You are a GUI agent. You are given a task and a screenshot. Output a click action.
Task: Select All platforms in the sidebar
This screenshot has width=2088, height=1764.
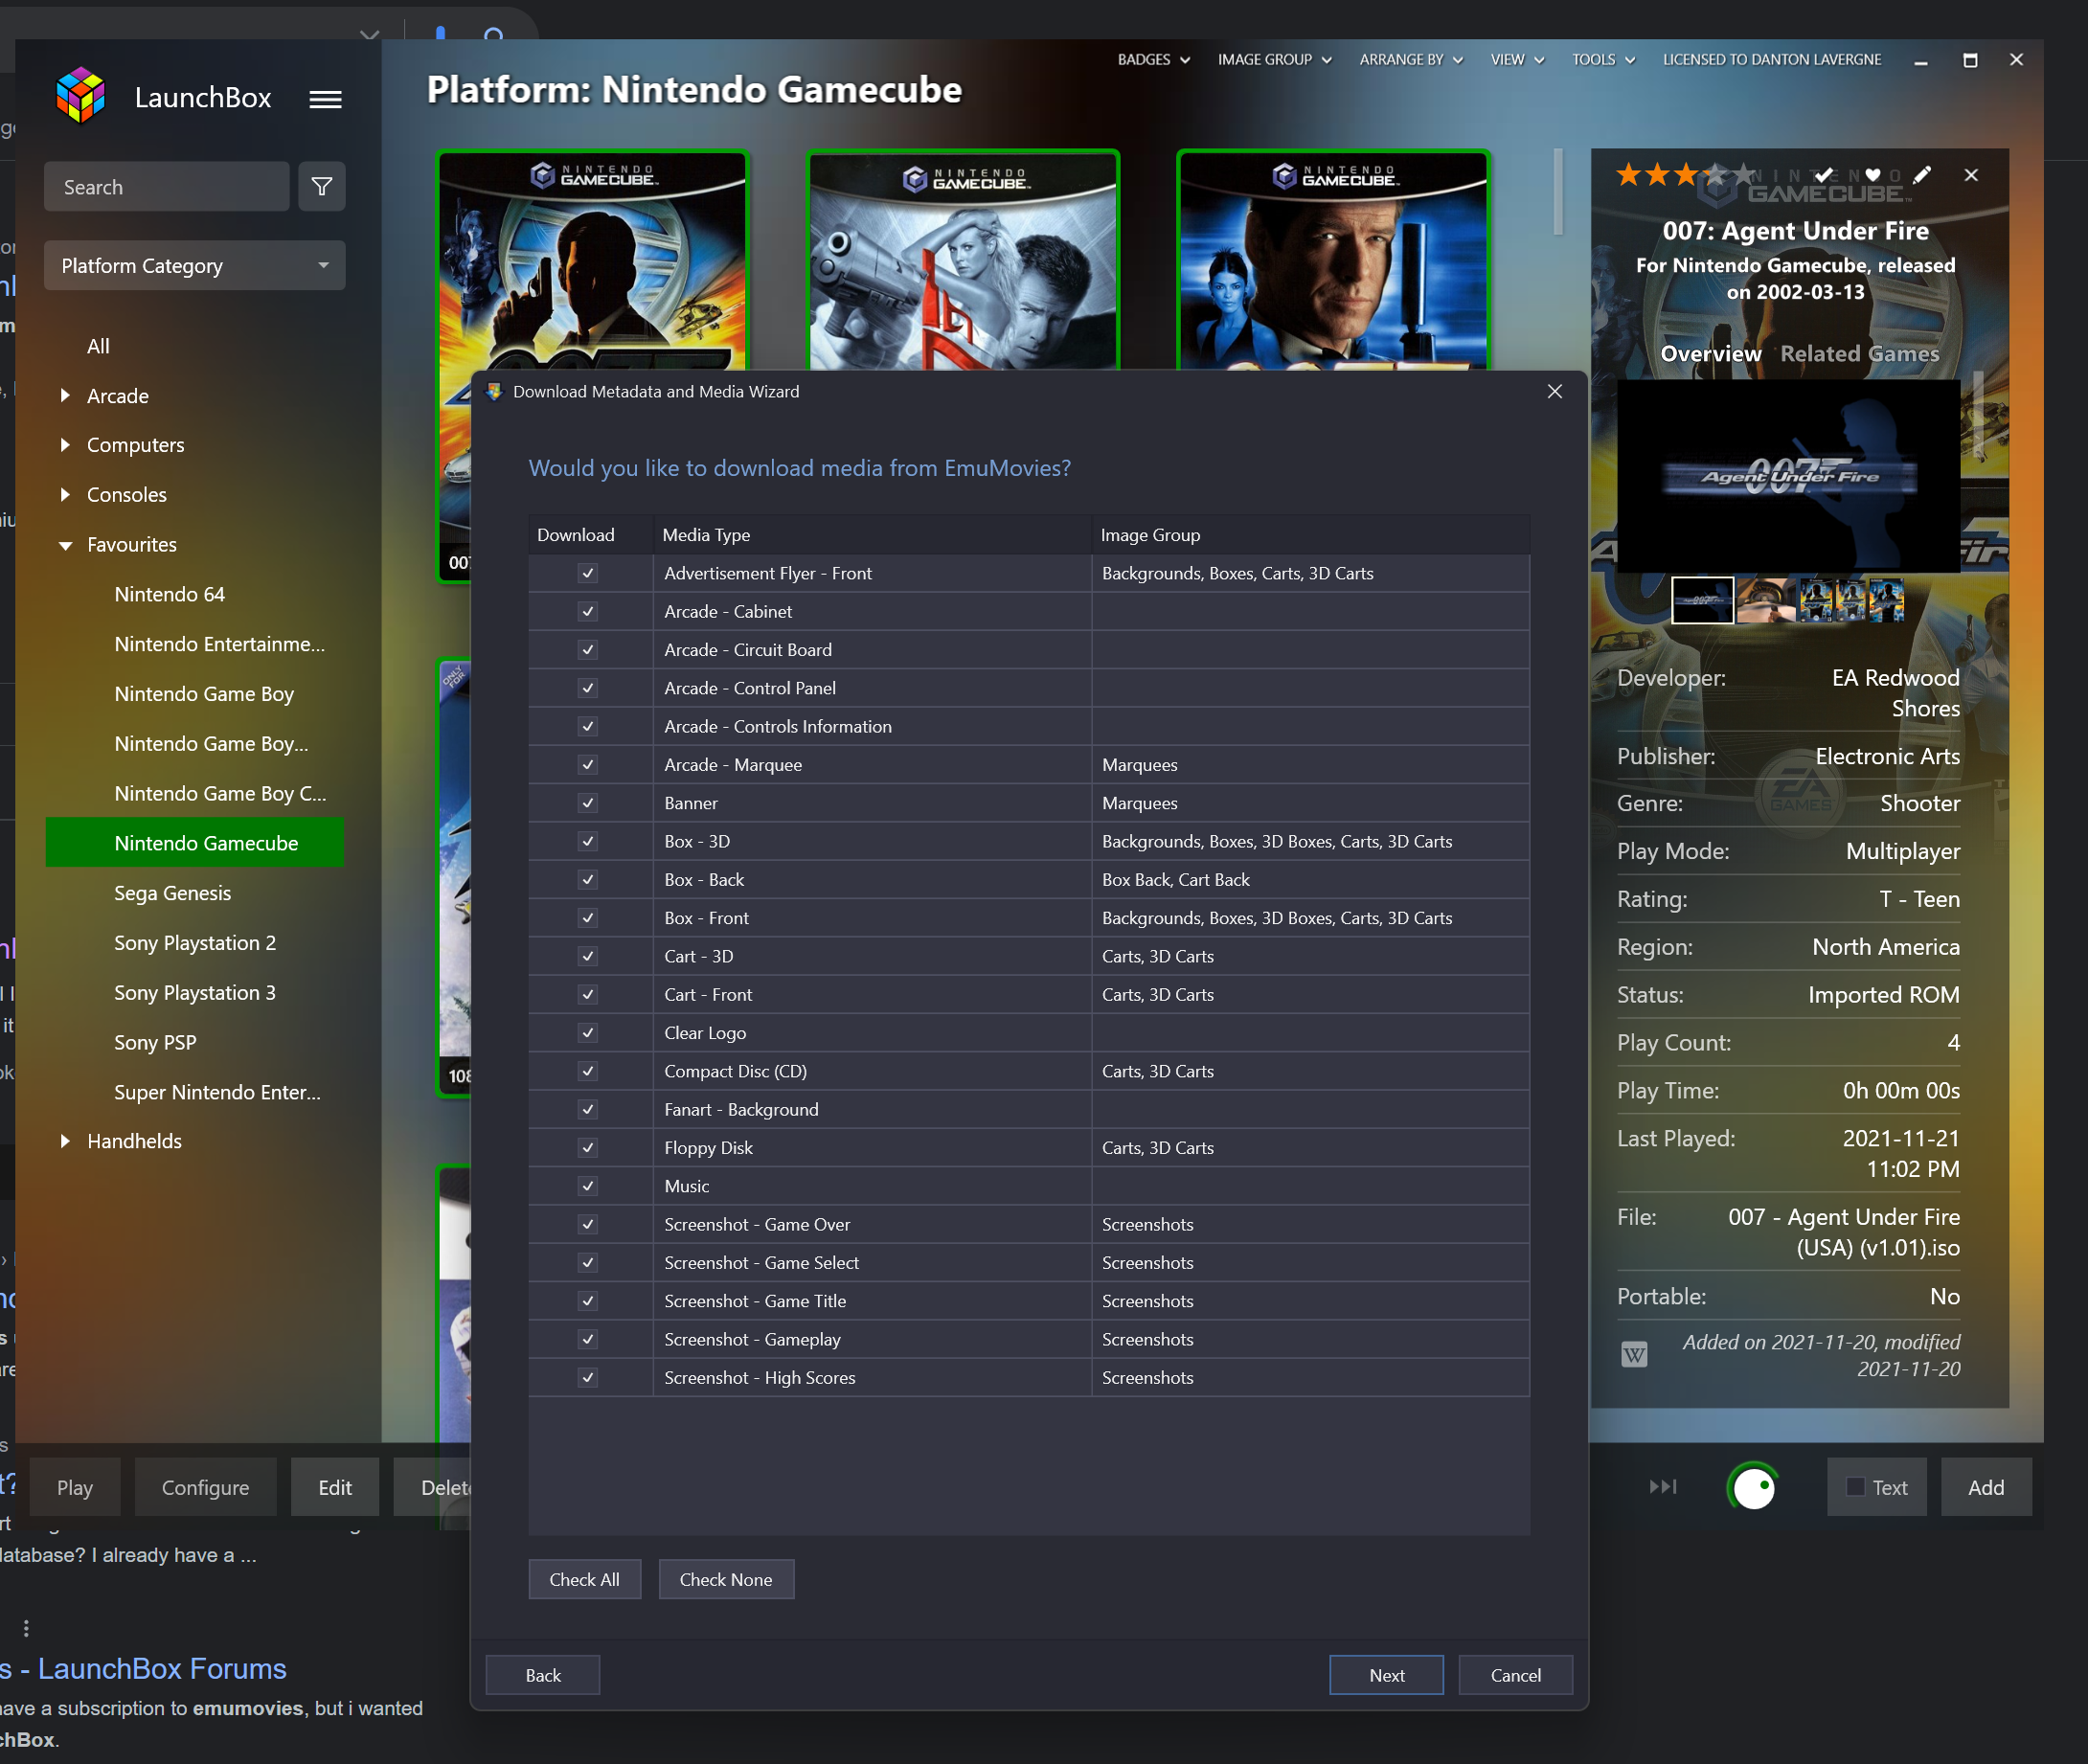(98, 346)
